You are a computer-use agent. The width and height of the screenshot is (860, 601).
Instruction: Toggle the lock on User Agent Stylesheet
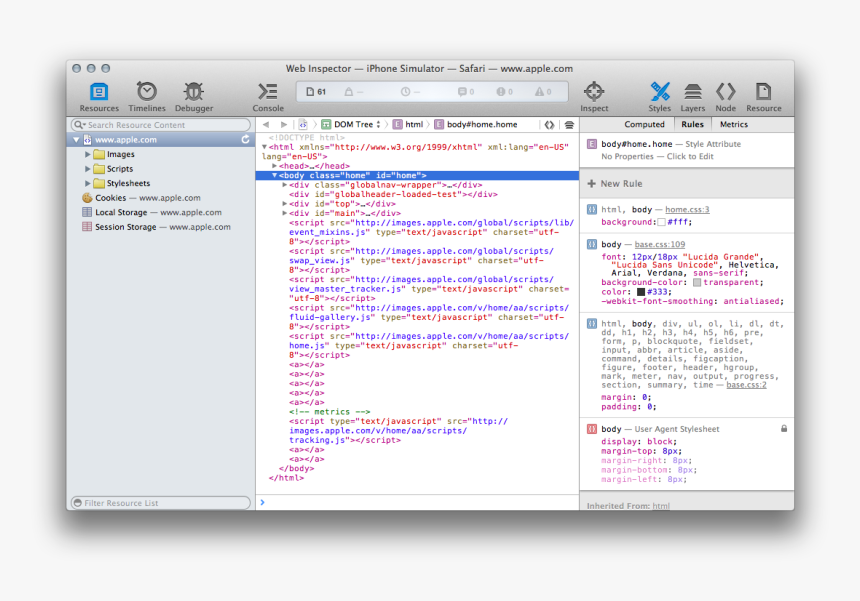(782, 427)
